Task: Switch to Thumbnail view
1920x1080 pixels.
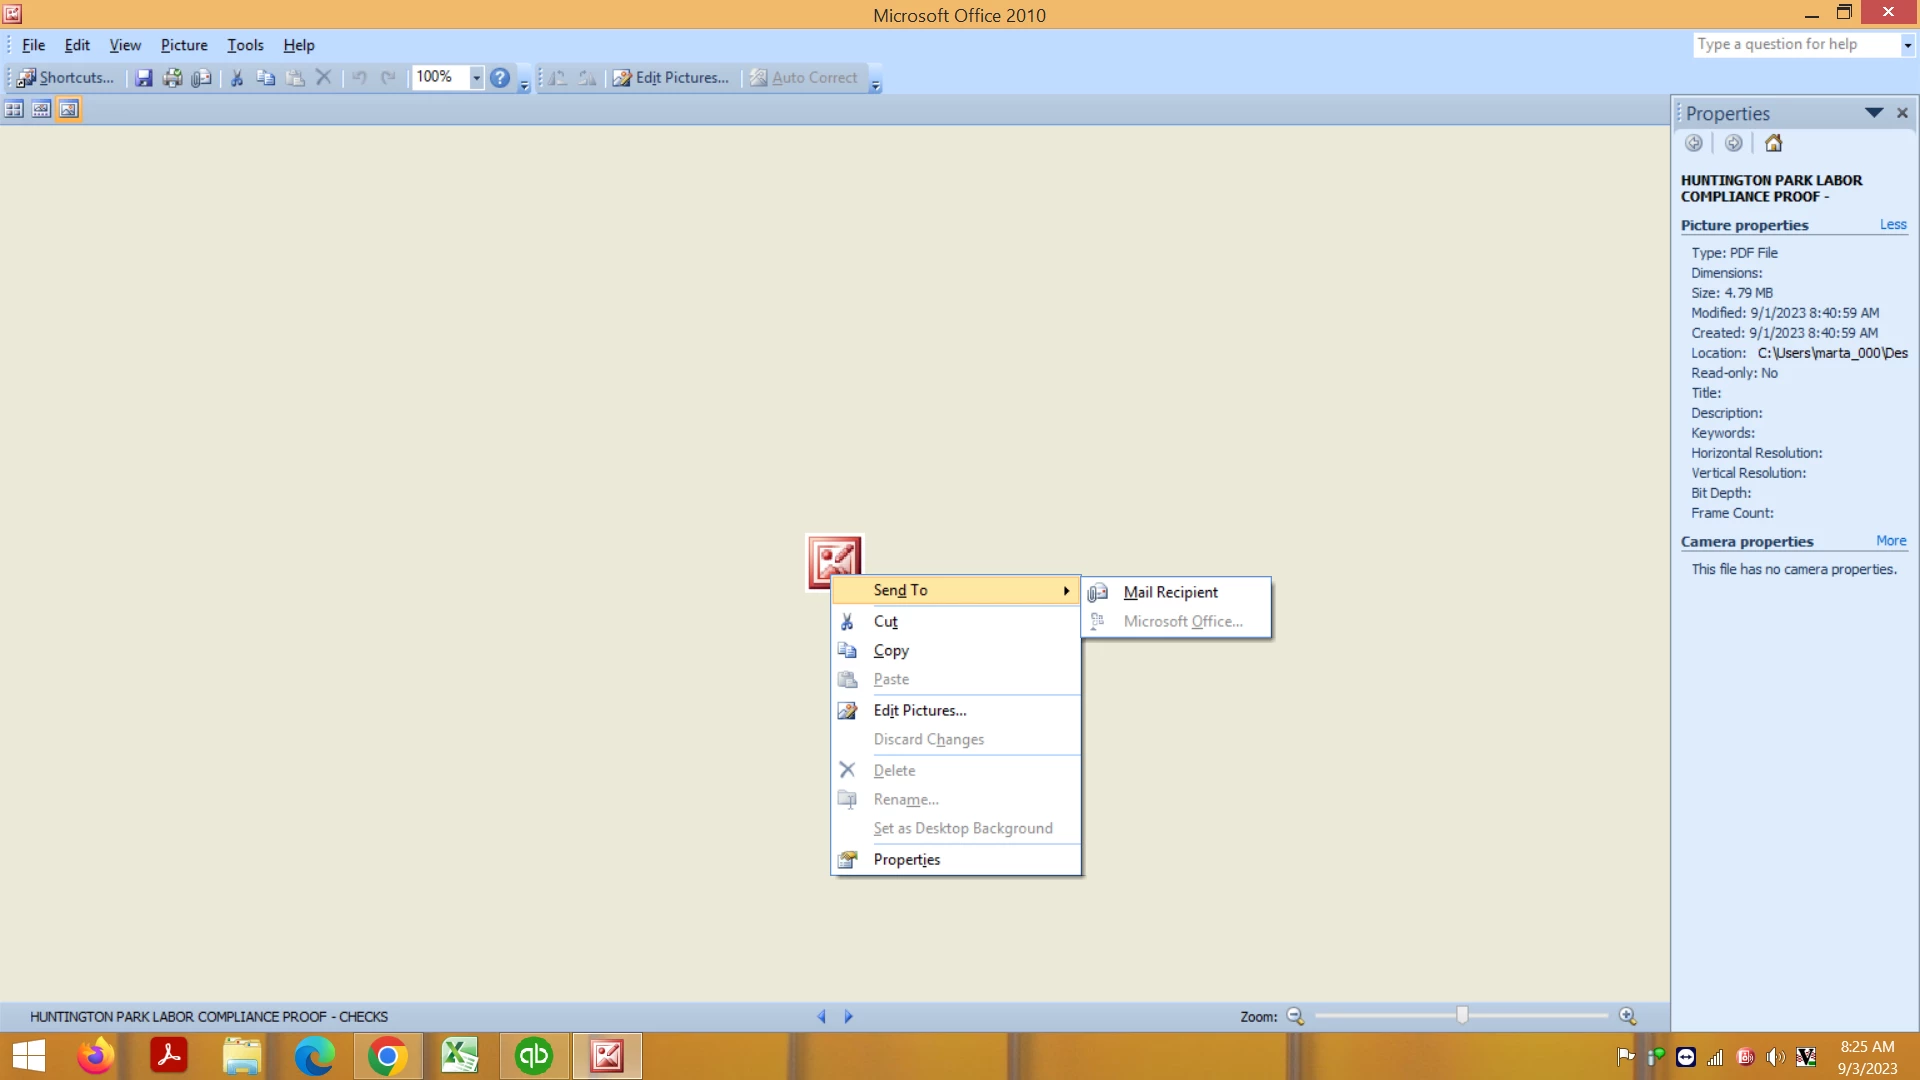Action: click(14, 109)
